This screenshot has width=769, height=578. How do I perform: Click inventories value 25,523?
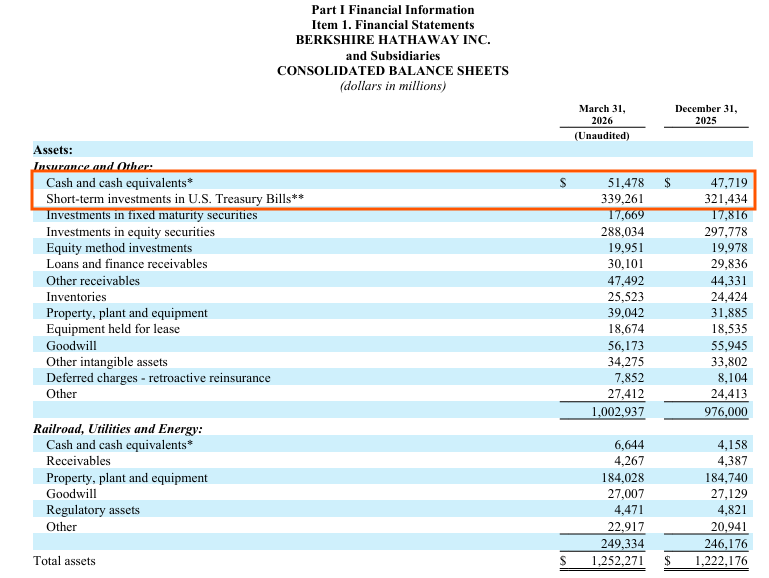626,297
